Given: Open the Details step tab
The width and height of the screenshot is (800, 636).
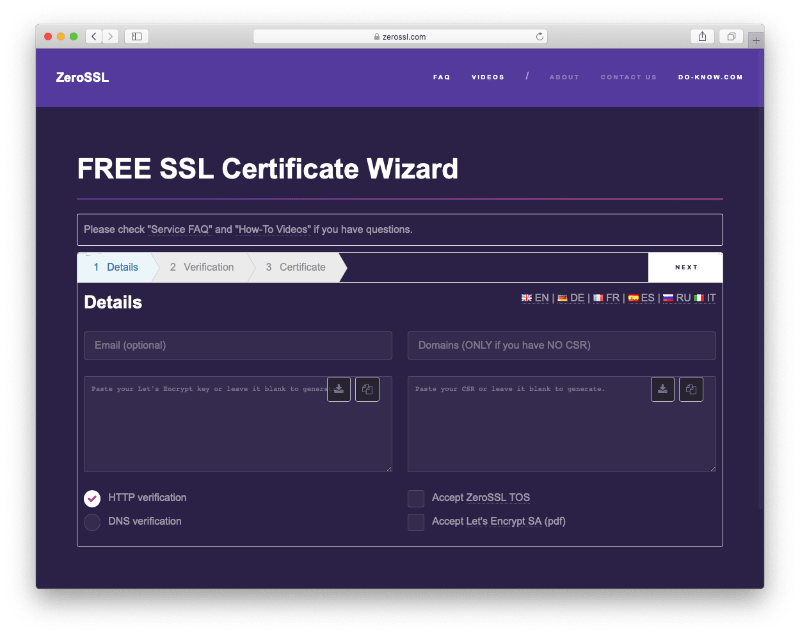Looking at the screenshot, I should 116,267.
